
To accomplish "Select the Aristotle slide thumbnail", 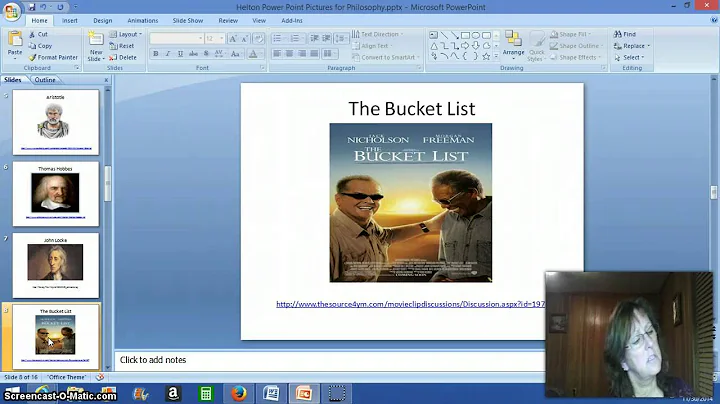I will [x=56, y=122].
